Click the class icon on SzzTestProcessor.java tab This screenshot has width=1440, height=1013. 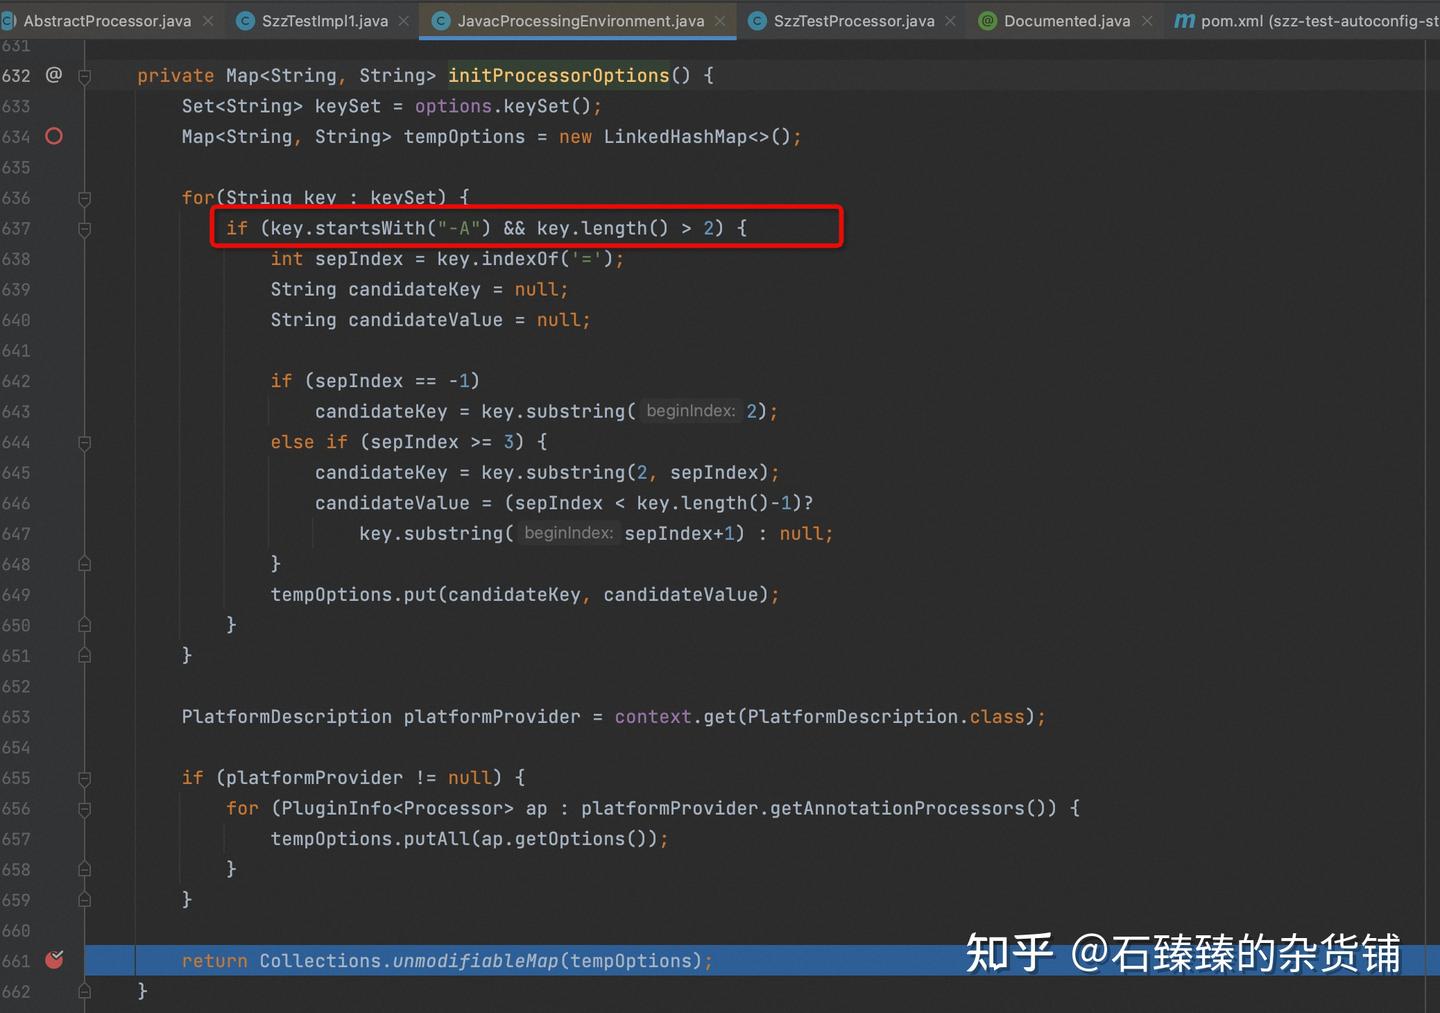point(757,20)
